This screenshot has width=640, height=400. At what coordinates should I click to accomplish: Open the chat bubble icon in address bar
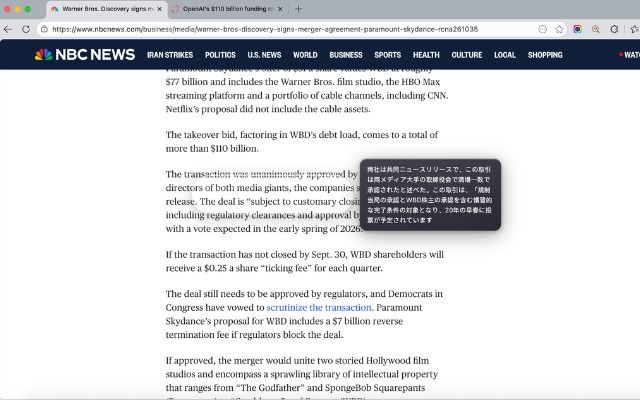click(542, 29)
